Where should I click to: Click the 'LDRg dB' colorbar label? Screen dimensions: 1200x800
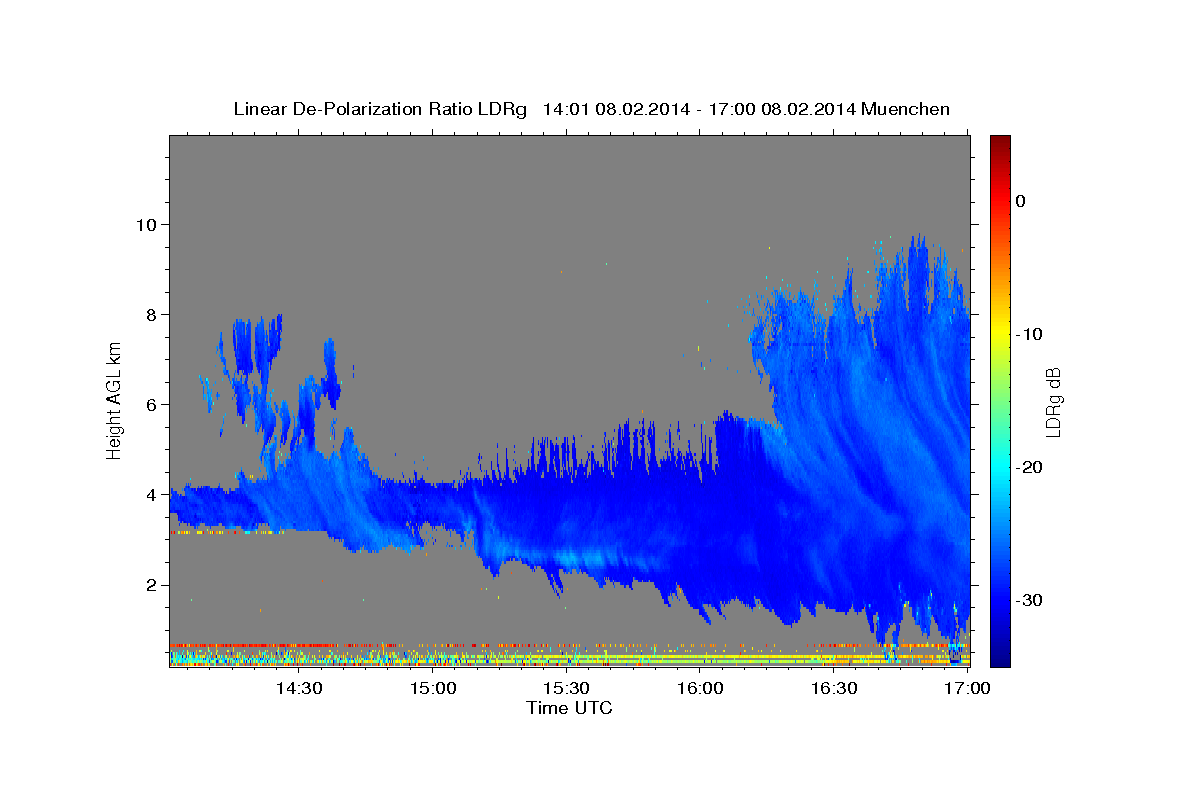(1052, 402)
